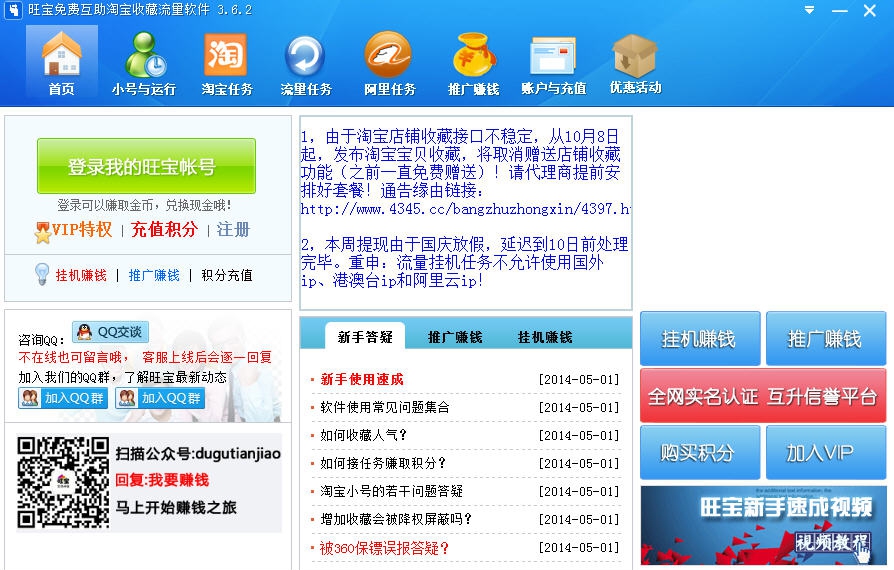Switch to the 挂机赚钱 tab
Image resolution: width=894 pixels, height=570 pixels.
545,337
